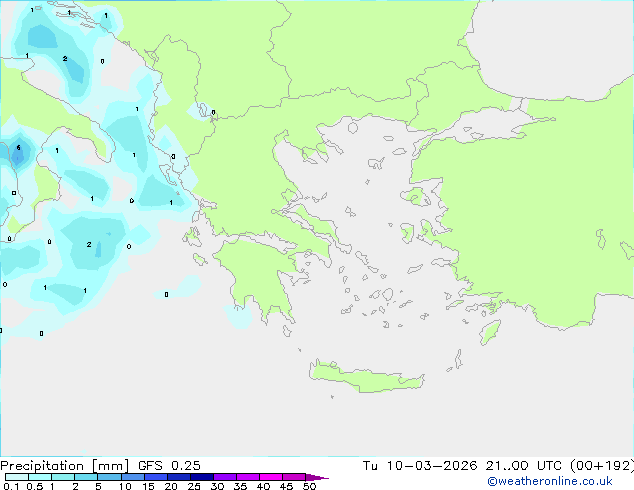634x490 pixels.
Task: Pick the 20–25 mm legend swatch
Action: [178, 477]
